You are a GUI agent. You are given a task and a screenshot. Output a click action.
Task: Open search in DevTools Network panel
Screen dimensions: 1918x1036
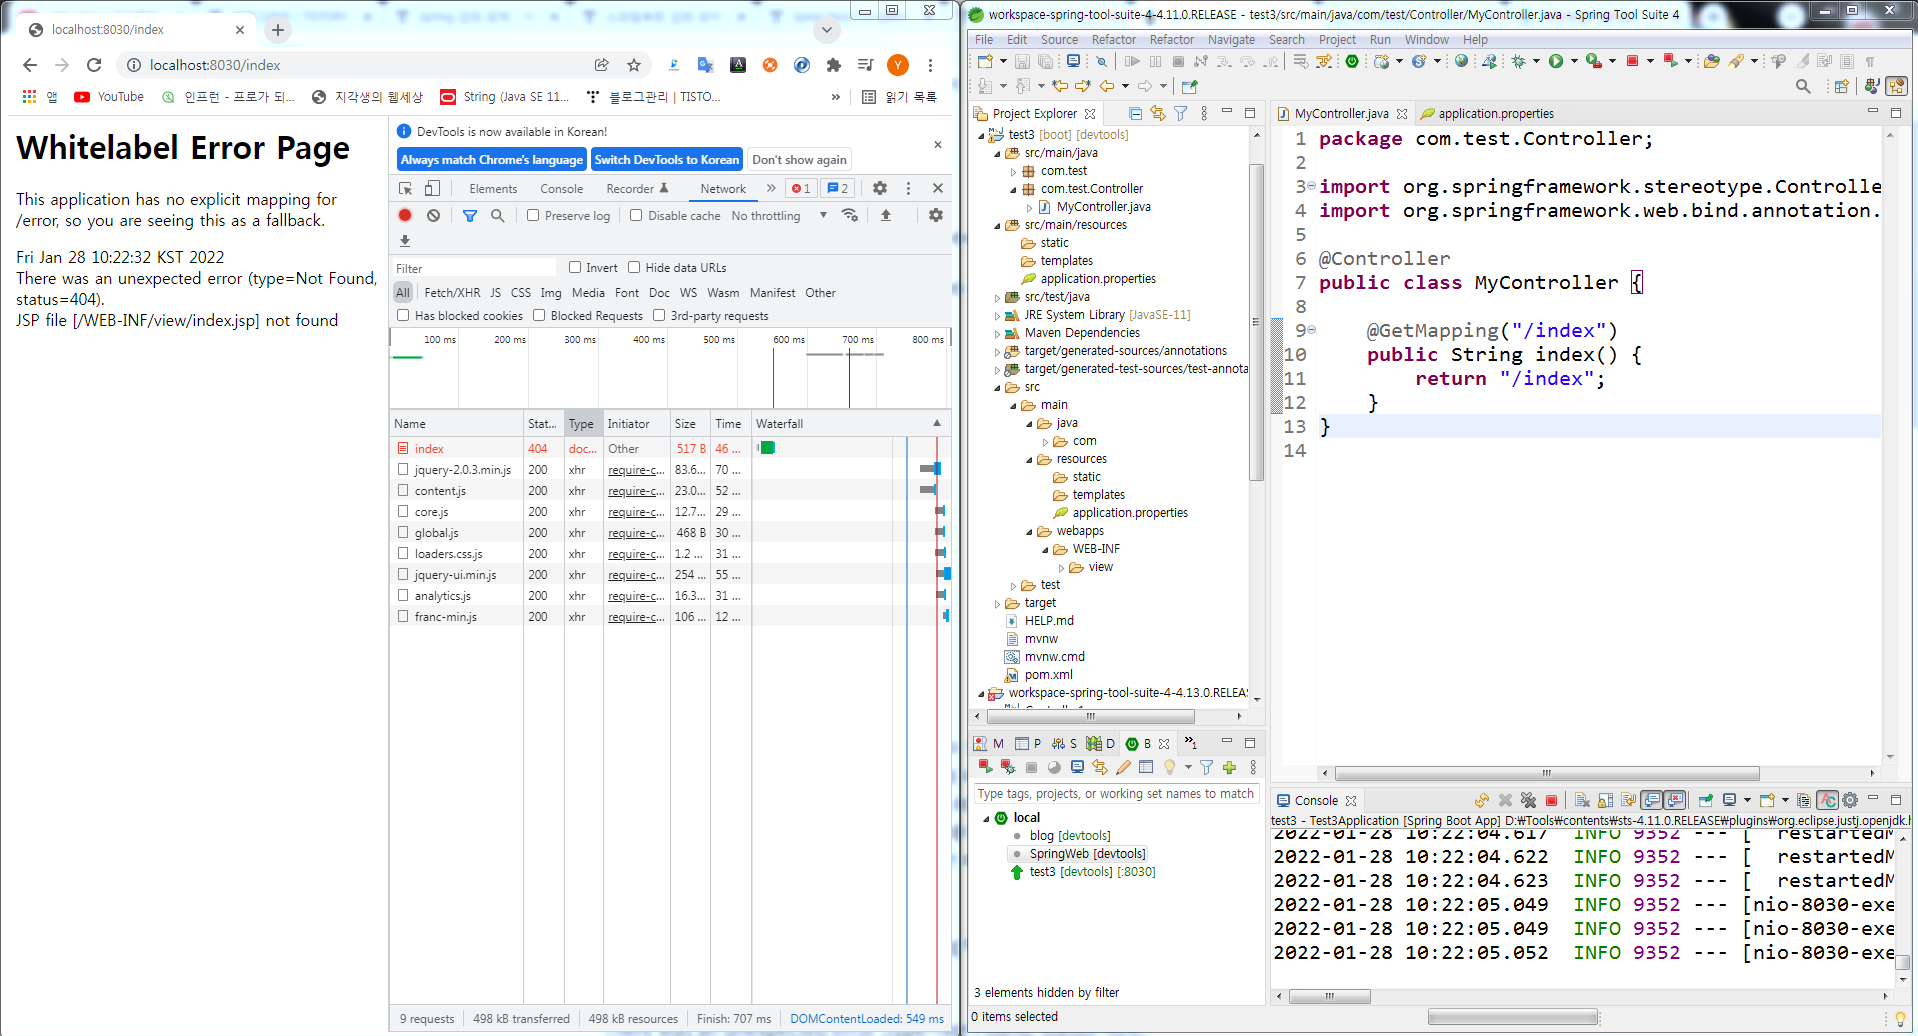click(x=497, y=215)
